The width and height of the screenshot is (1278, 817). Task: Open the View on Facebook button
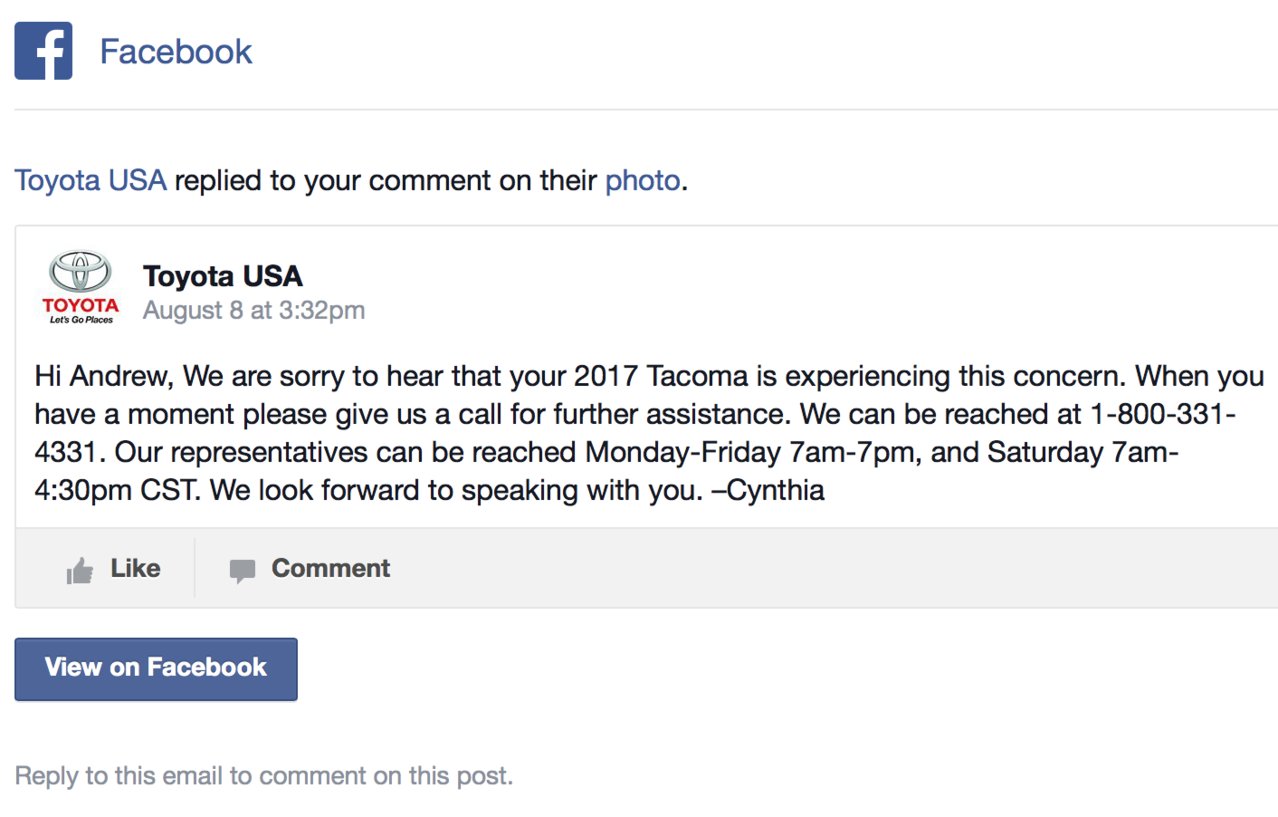pos(156,669)
